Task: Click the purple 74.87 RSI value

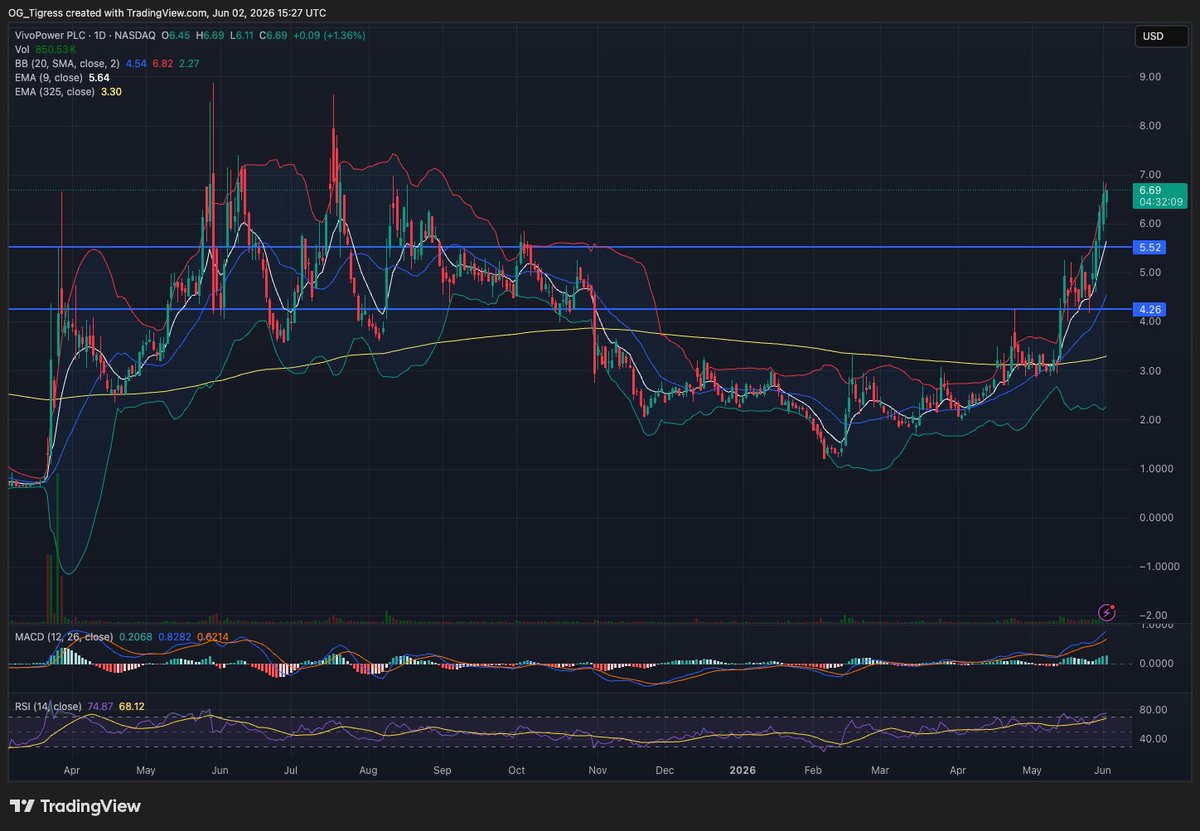Action: pos(101,706)
